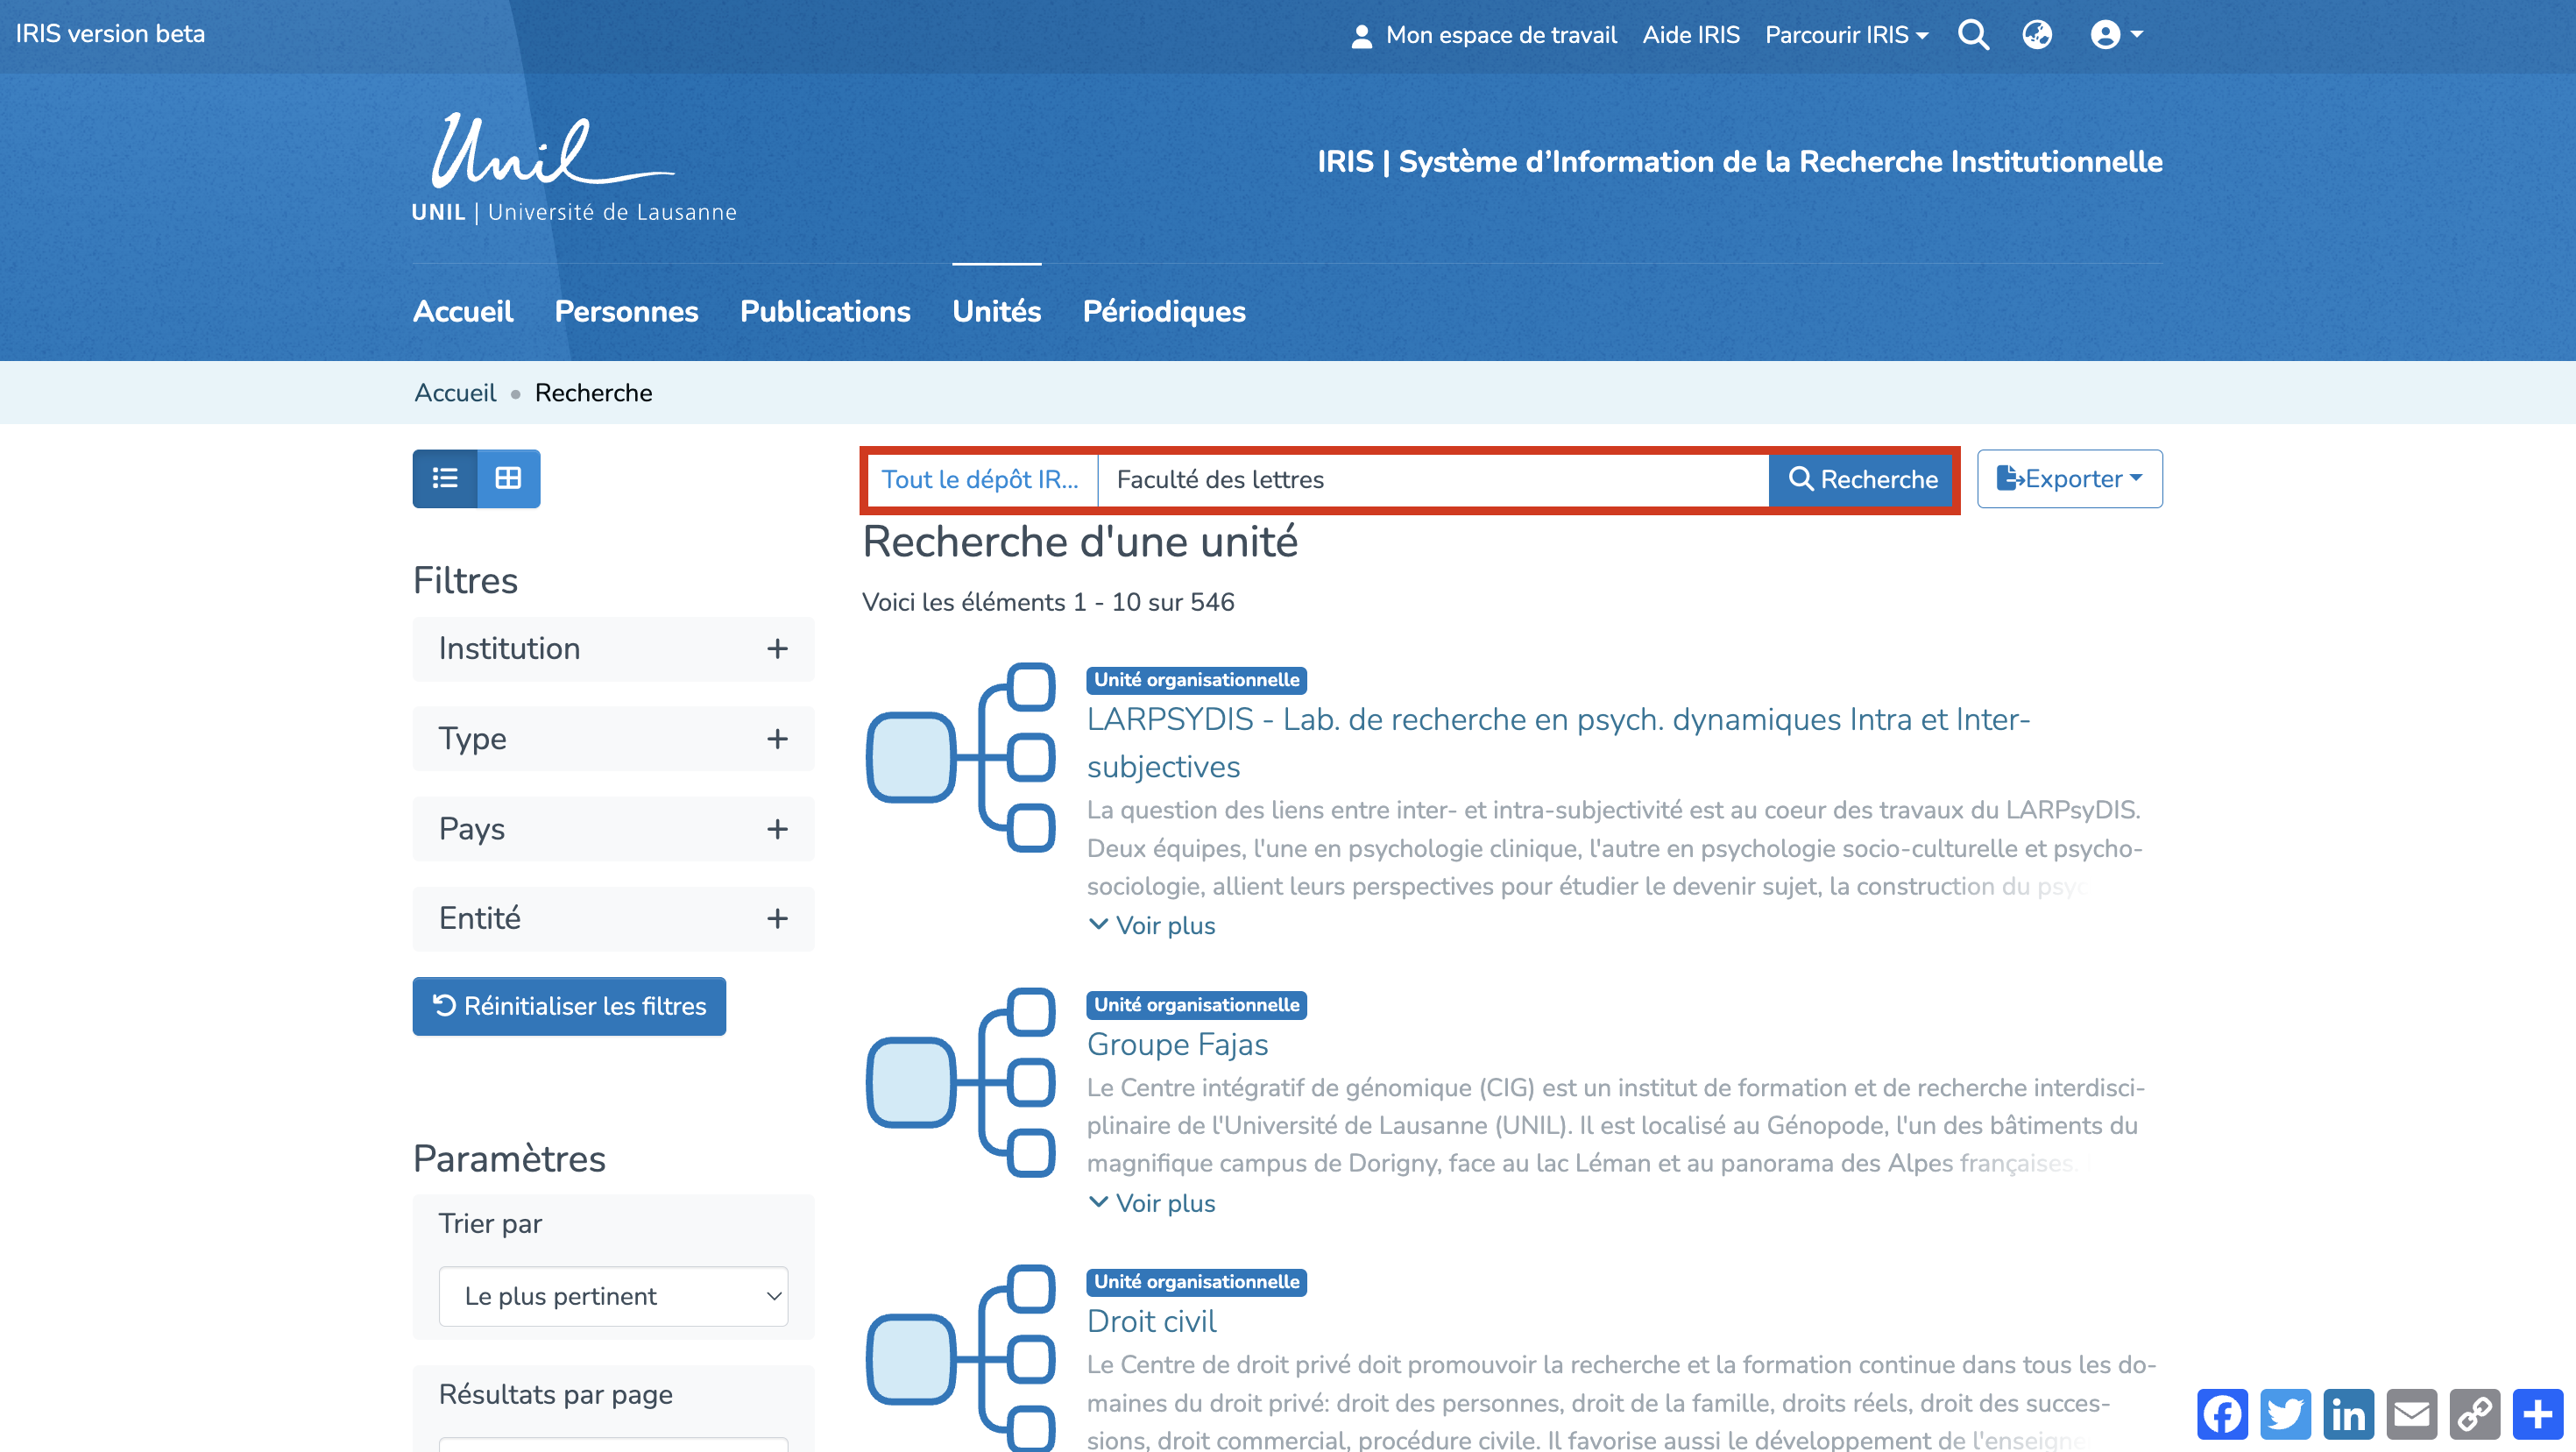Switch to grid view
The width and height of the screenshot is (2576, 1452).
point(508,479)
